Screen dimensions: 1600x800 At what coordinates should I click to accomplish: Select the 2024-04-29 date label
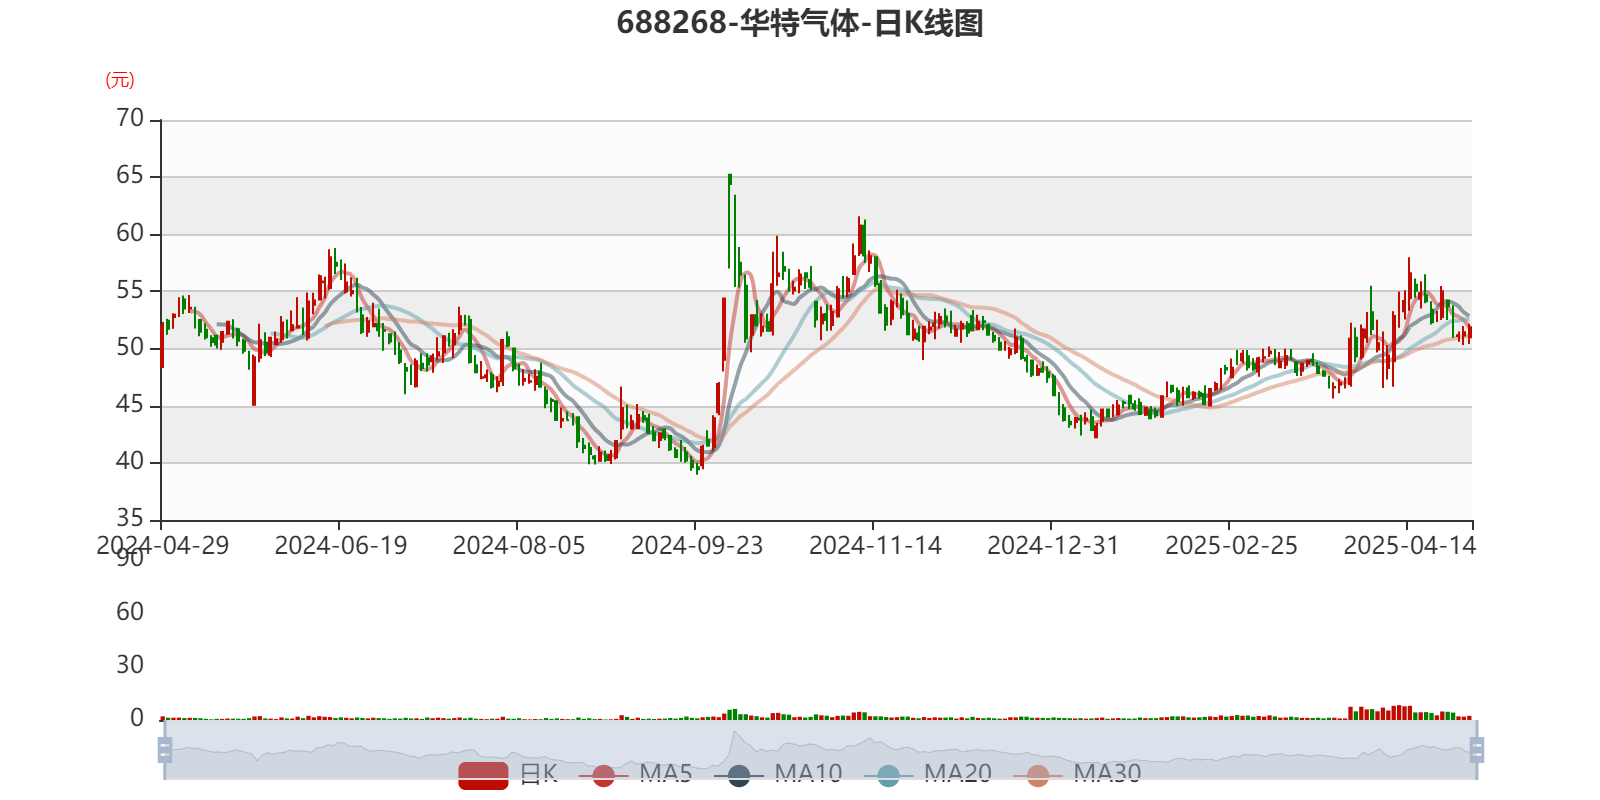[163, 546]
